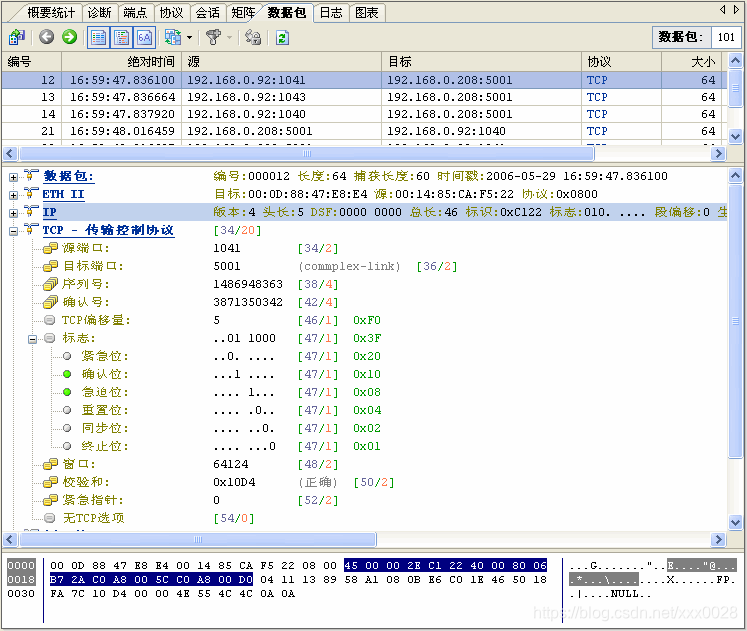Viewport: 747px width, 631px height.
Task: Click the green 急迫位 flag indicator
Action: click(67, 392)
